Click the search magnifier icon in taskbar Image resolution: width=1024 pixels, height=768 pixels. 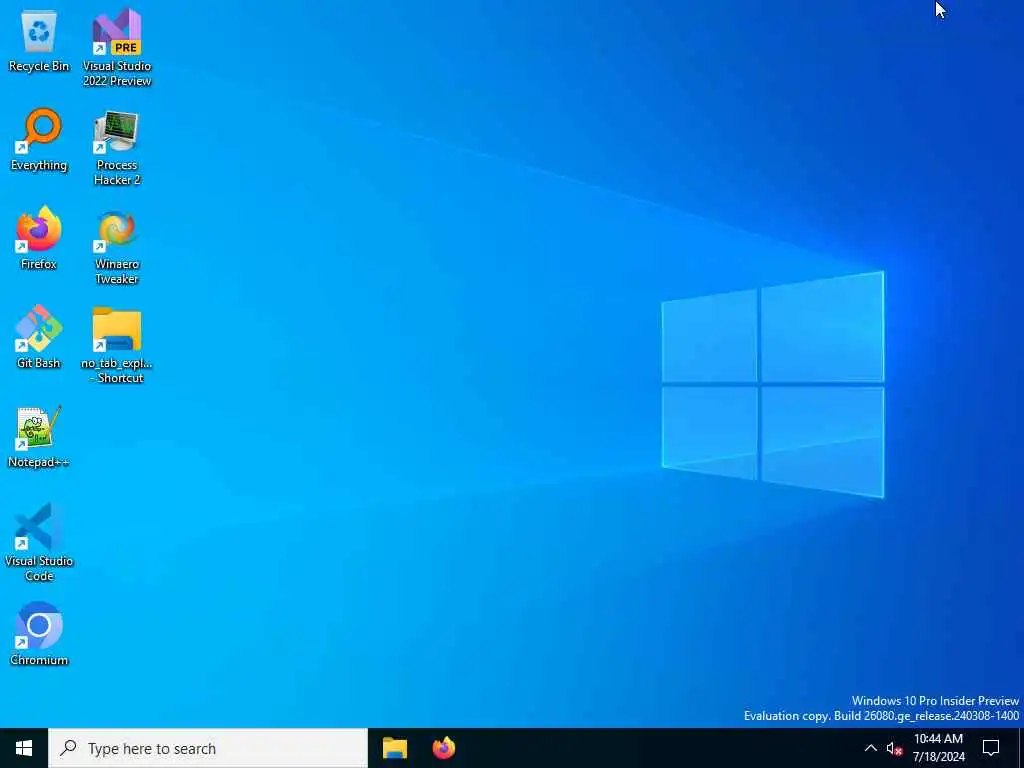point(69,748)
